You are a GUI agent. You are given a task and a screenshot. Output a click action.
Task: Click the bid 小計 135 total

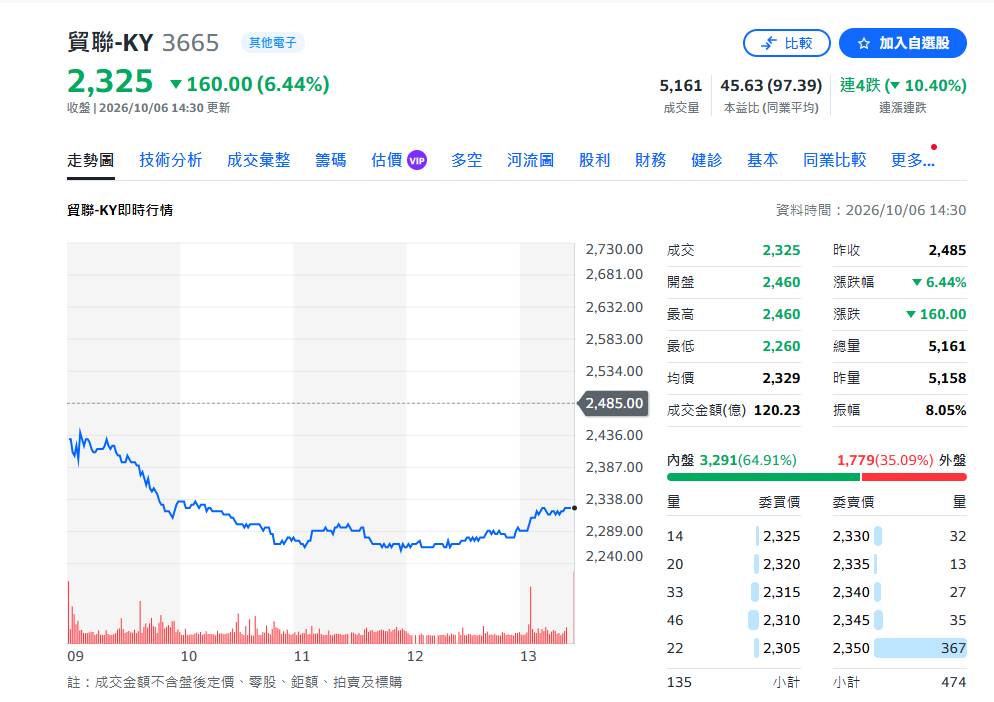[x=680, y=682]
